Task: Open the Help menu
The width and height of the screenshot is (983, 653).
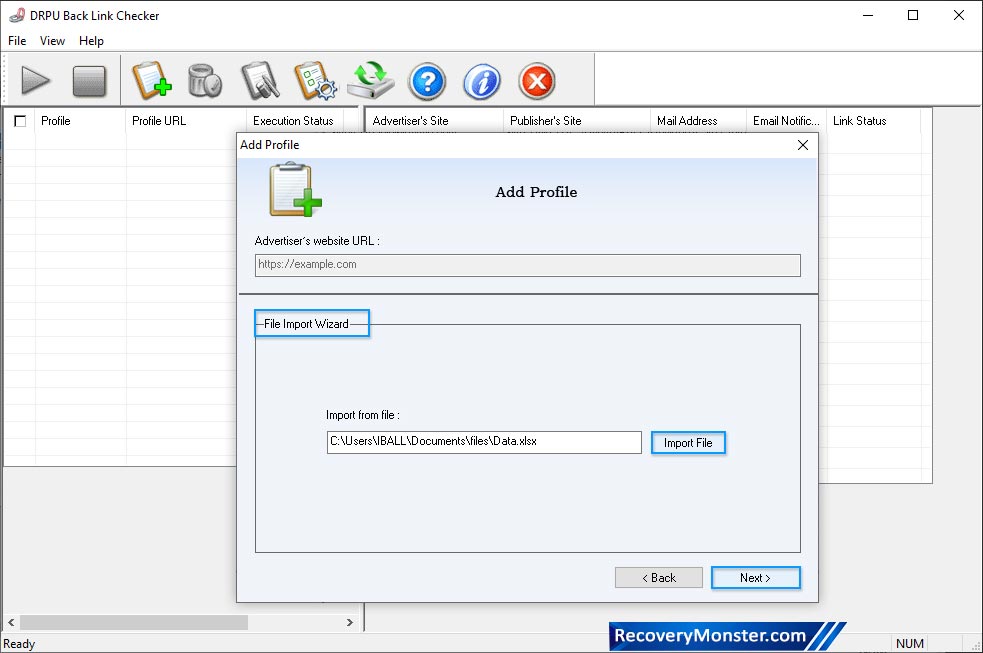Action: [x=91, y=41]
